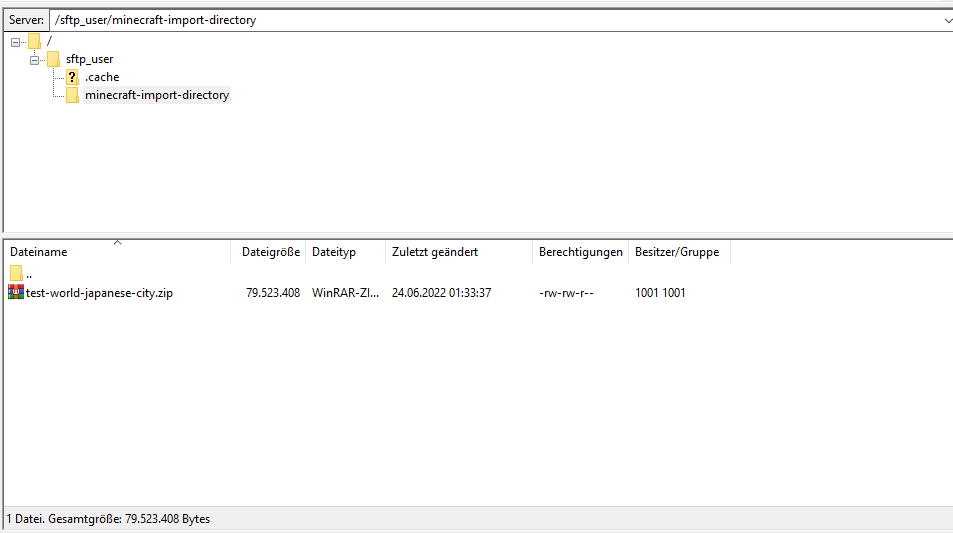Click the WinRAR icon of the zip file
The image size is (953, 533).
(x=16, y=292)
